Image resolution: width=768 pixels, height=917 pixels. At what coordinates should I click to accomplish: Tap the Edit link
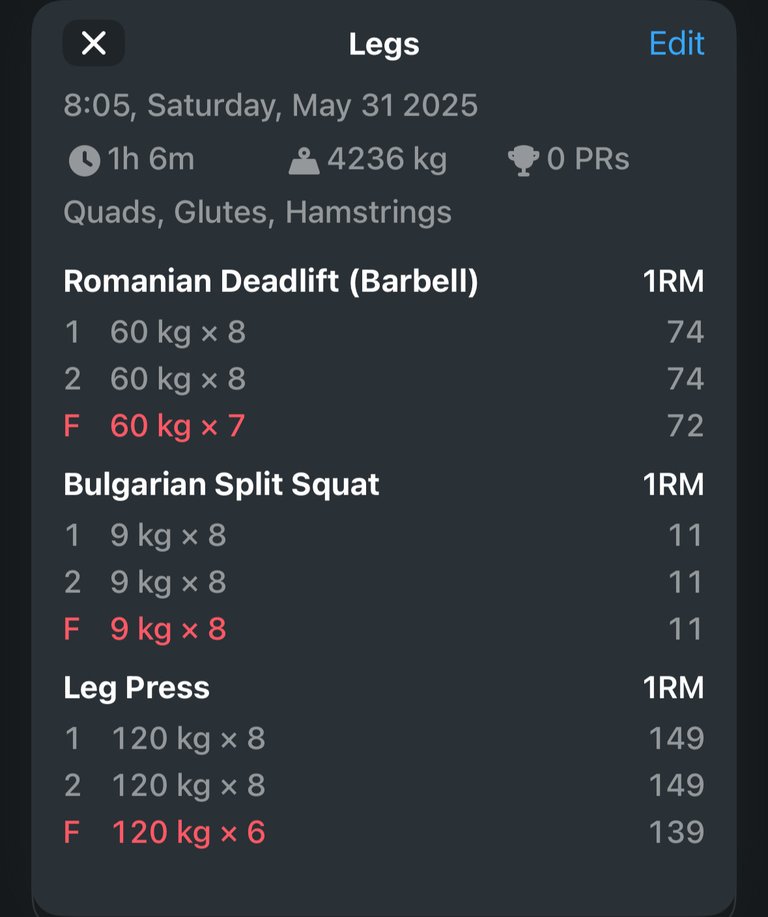tap(677, 44)
